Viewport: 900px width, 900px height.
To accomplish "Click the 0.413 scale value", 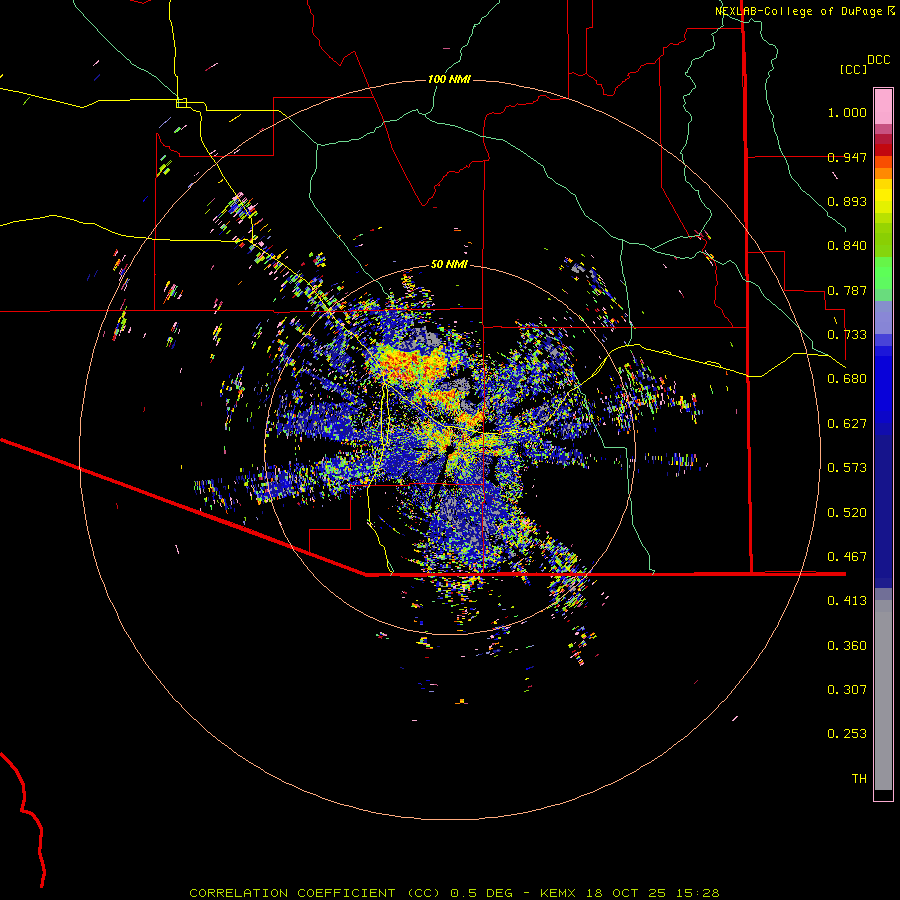I will coord(847,601).
